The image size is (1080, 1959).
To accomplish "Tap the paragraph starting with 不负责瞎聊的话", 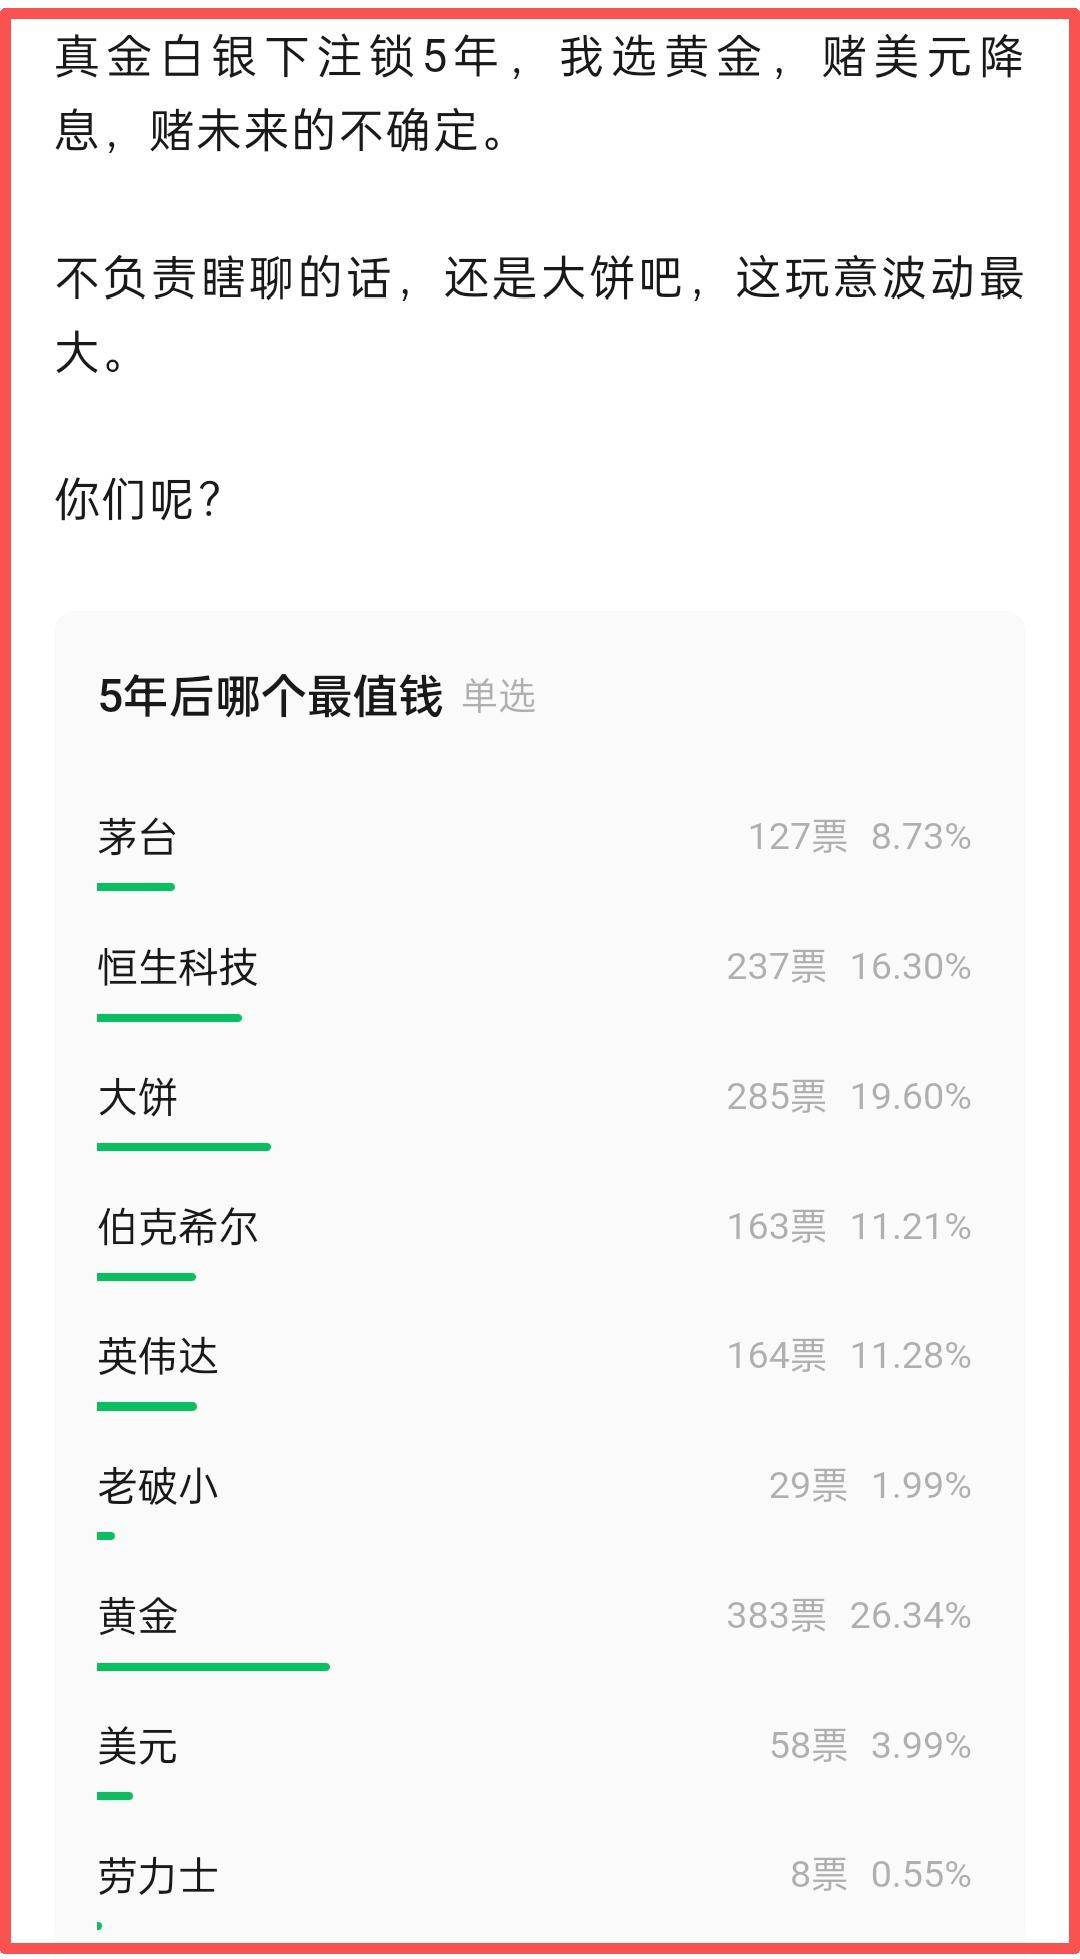I will pos(540,315).
